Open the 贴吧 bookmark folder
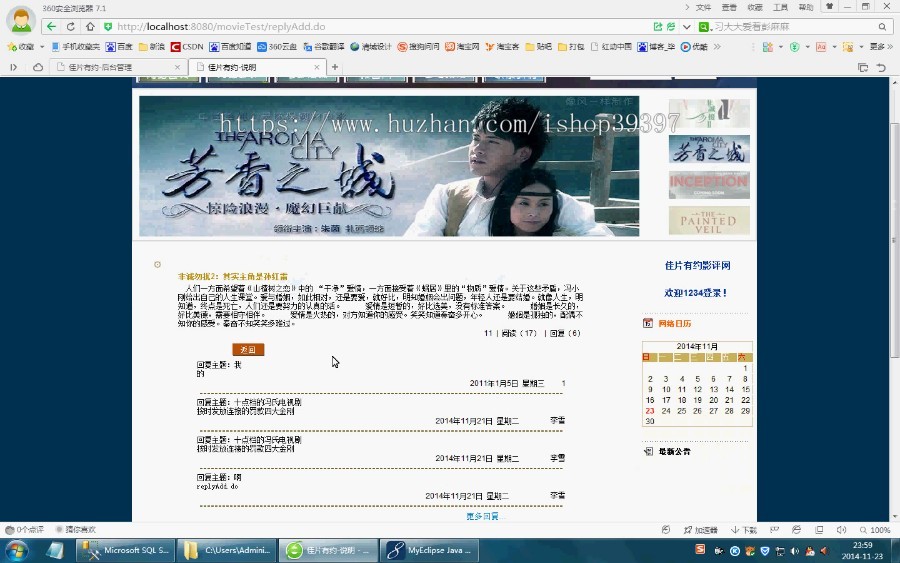This screenshot has width=900, height=563. 538,46
